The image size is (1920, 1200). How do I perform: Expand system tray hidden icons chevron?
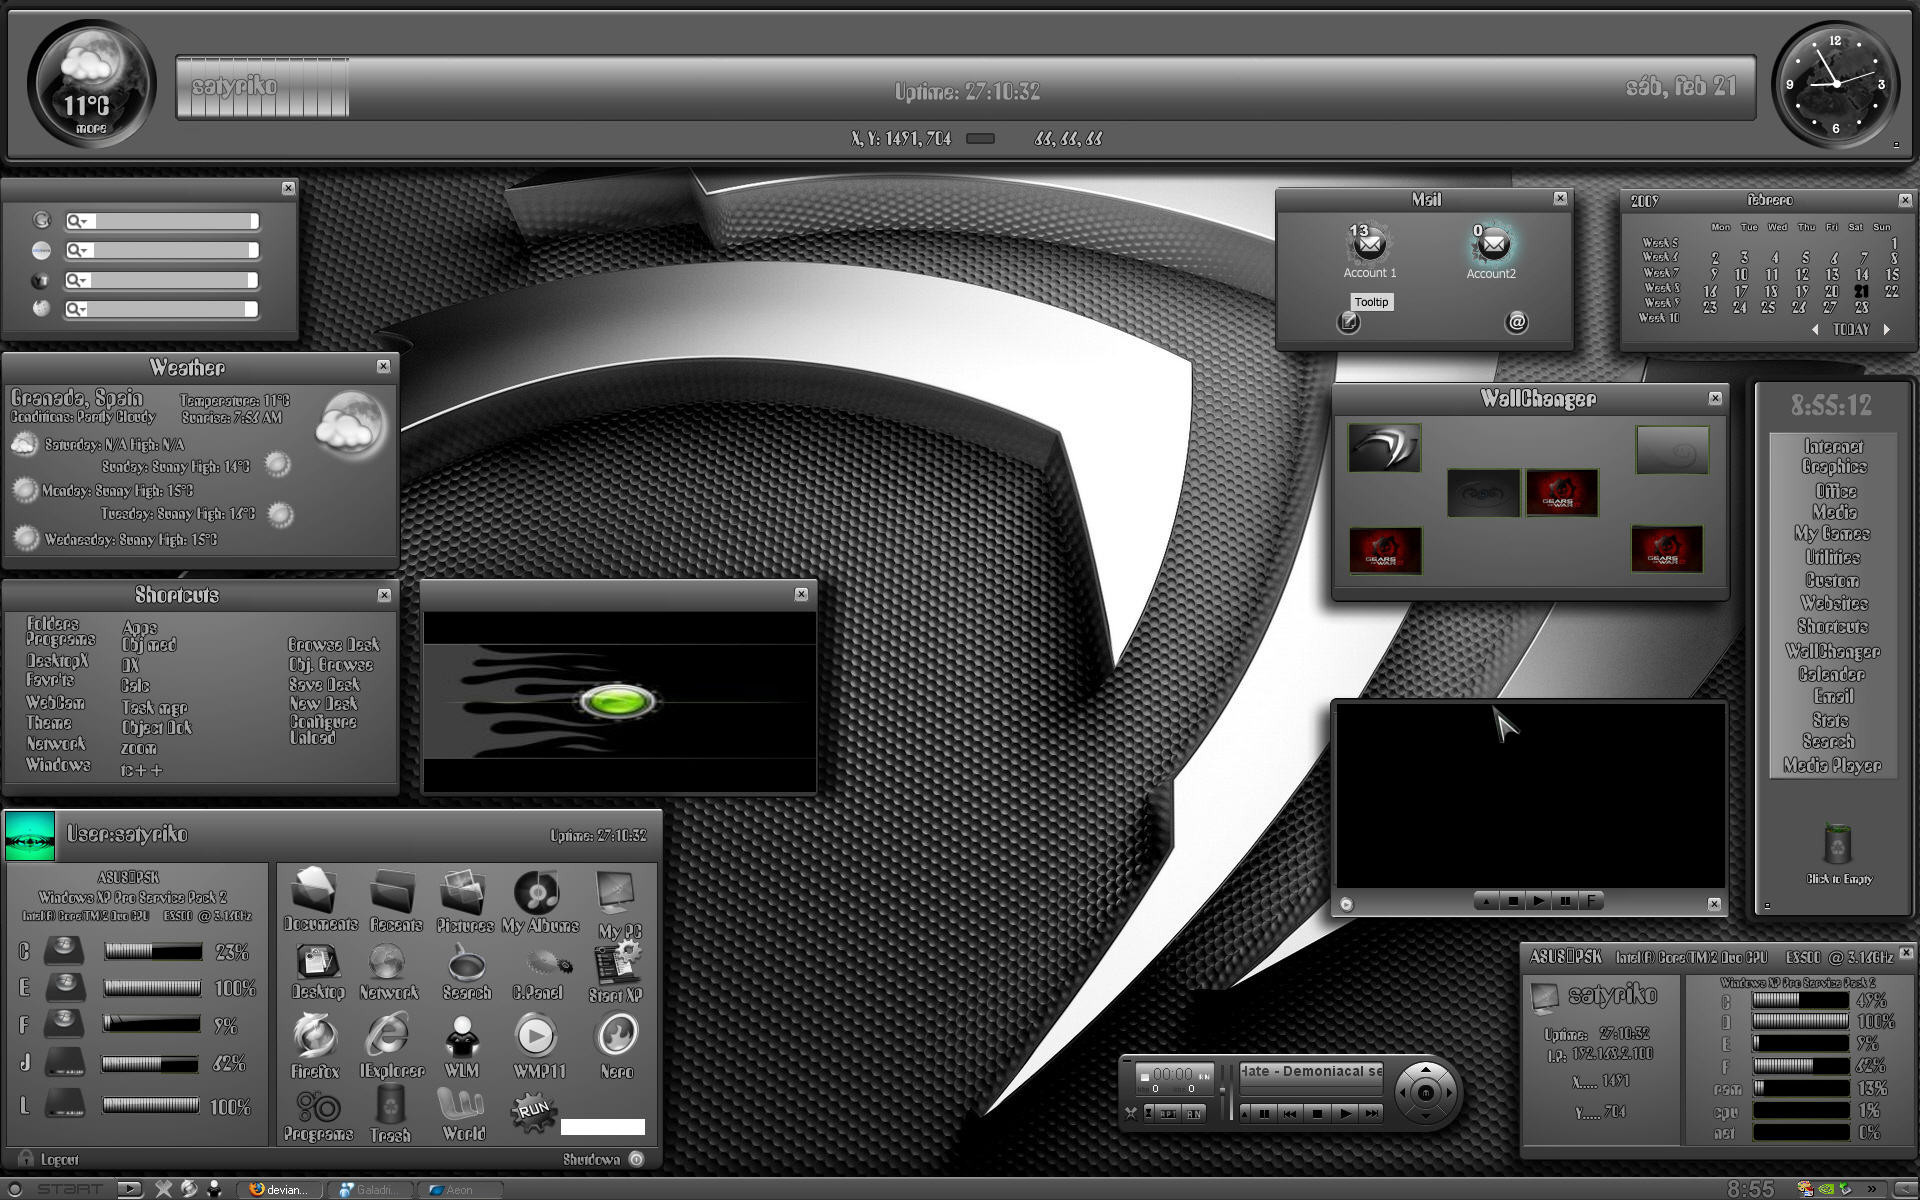click(1871, 1189)
